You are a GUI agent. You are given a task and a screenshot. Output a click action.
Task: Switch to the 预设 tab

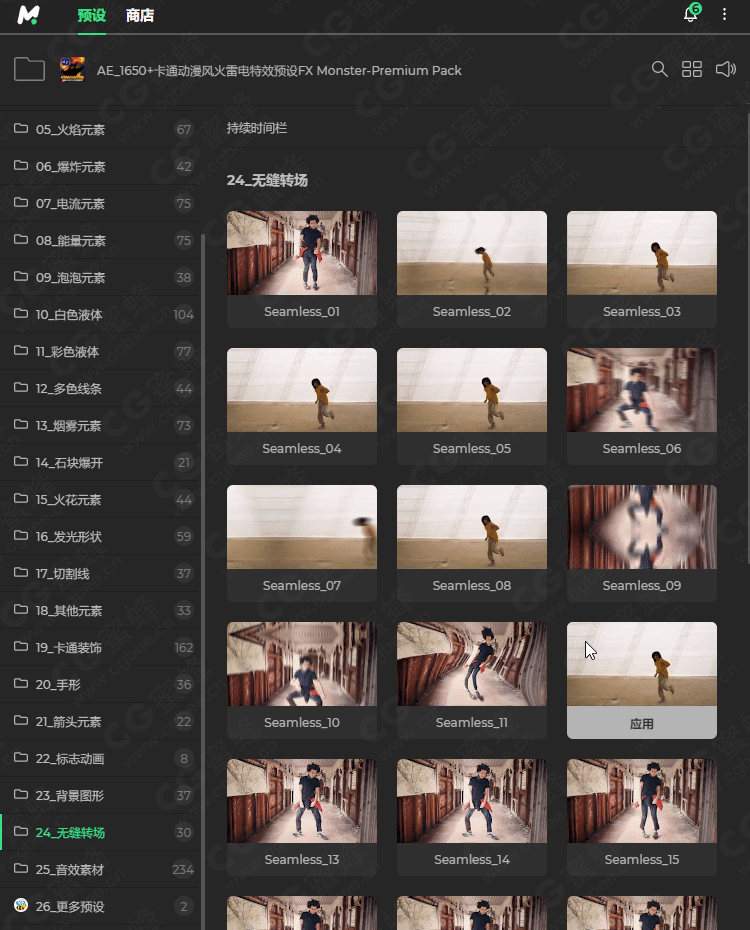point(91,15)
